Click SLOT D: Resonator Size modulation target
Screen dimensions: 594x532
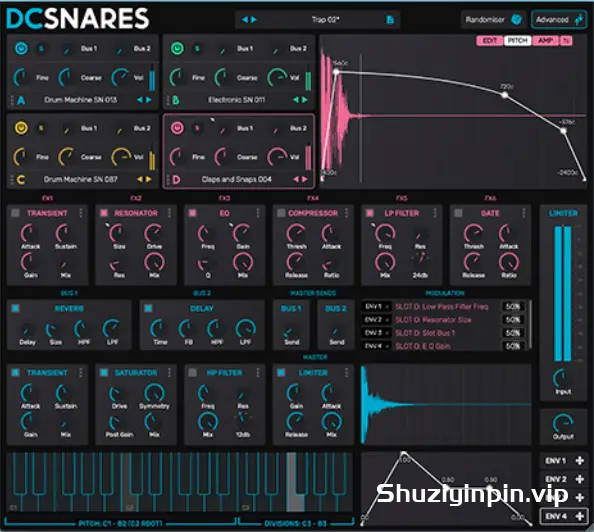[433, 320]
